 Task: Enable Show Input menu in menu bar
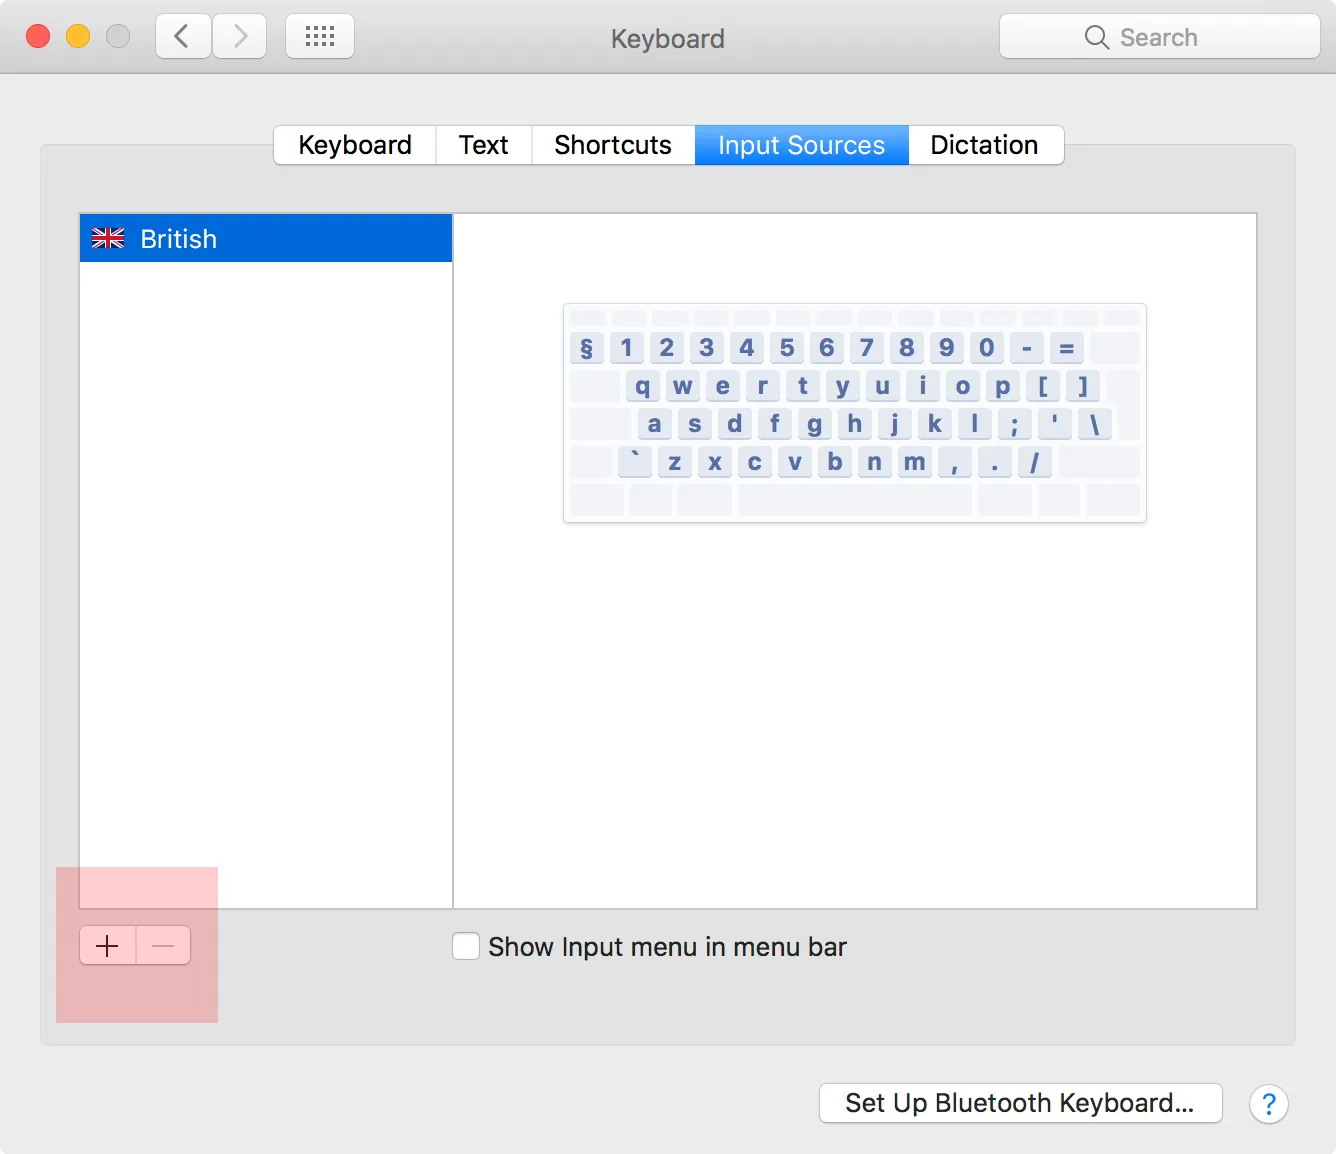click(466, 946)
